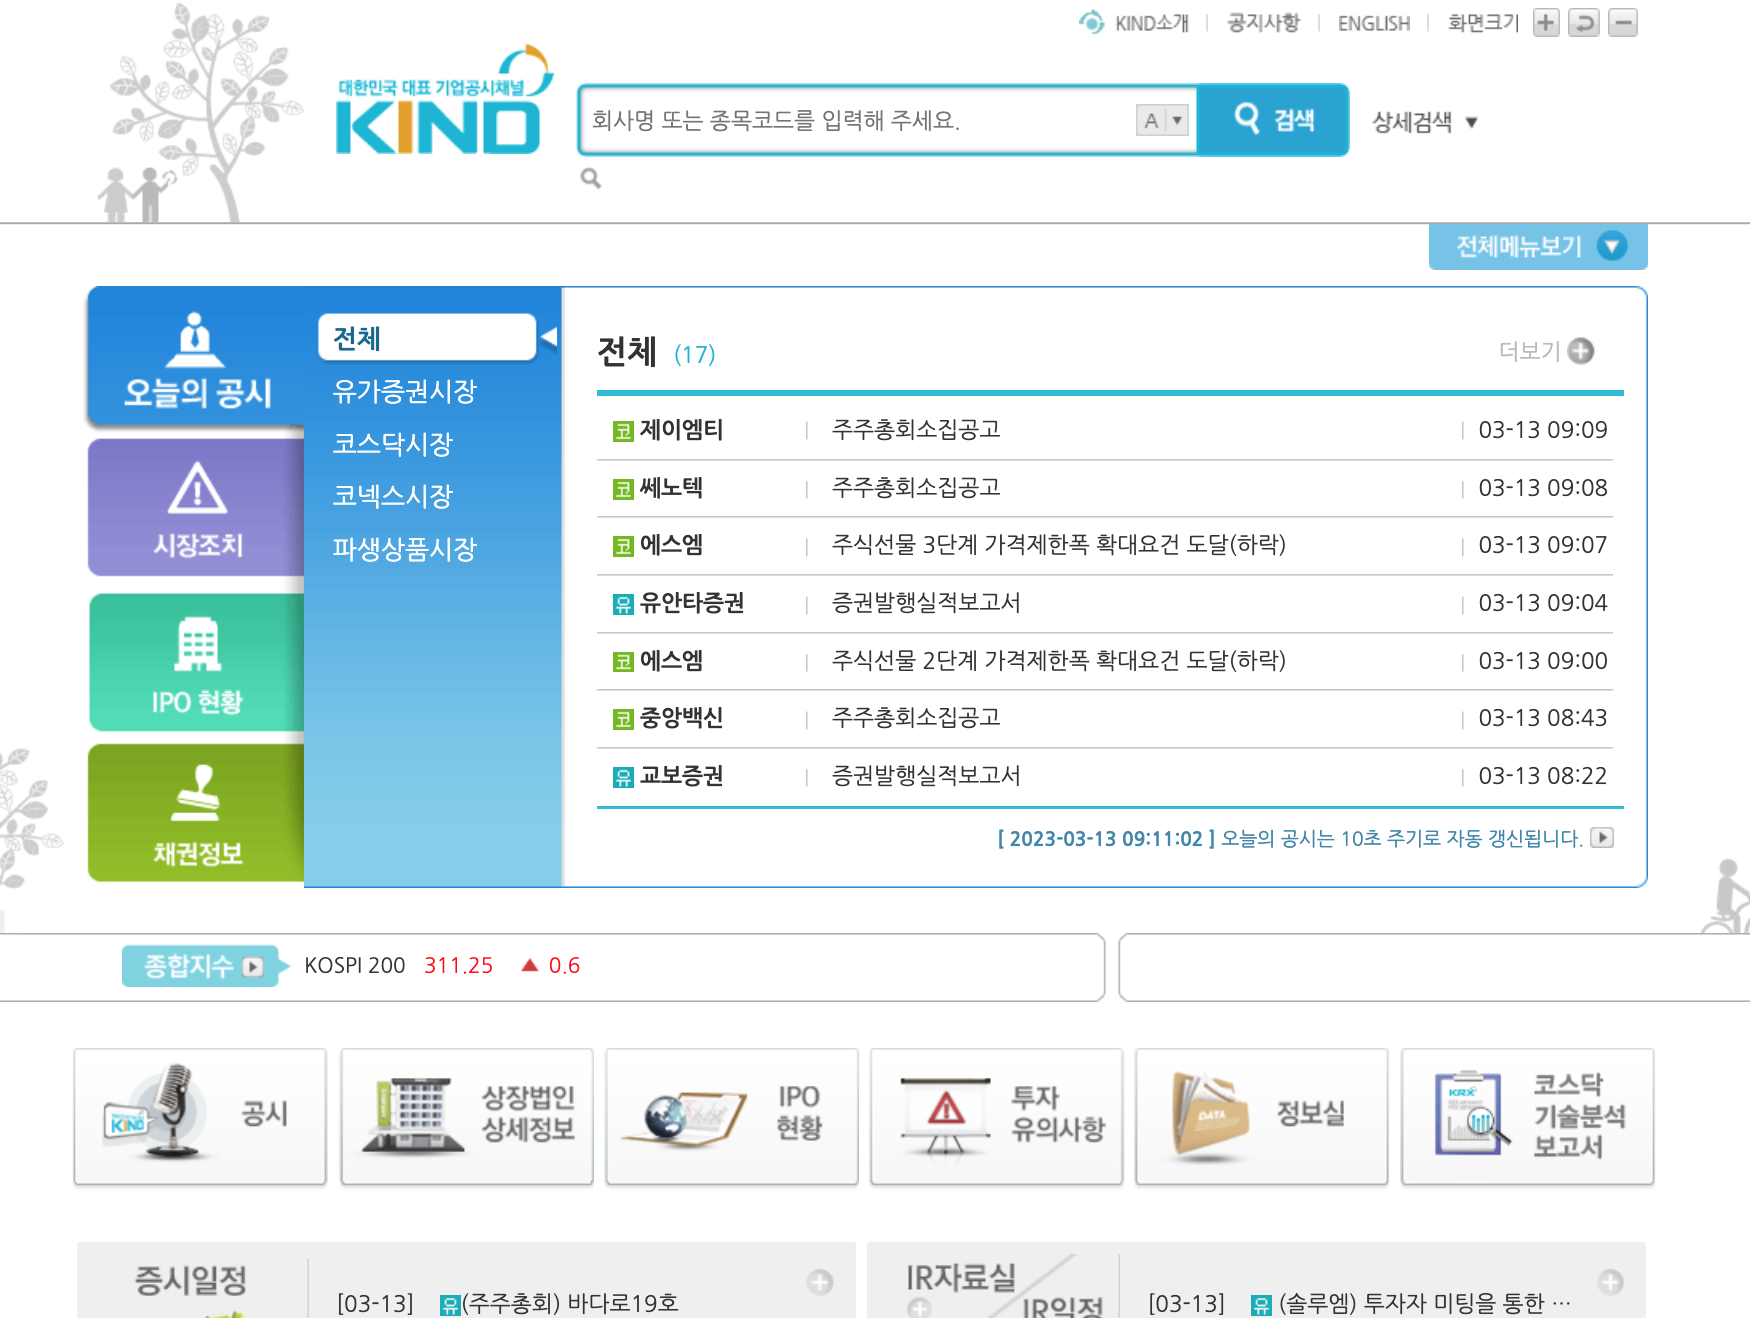The height and width of the screenshot is (1318, 1750).
Task: Open the 상장법인 상세정보 tile
Action: tap(467, 1116)
